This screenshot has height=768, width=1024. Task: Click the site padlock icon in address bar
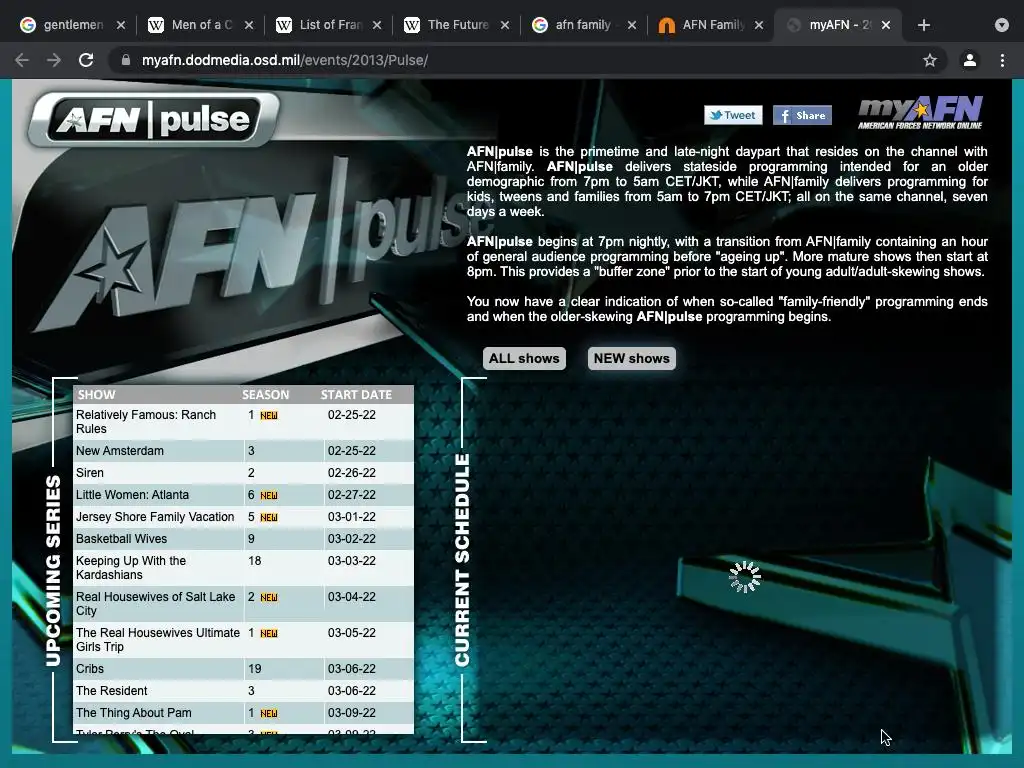[x=126, y=60]
